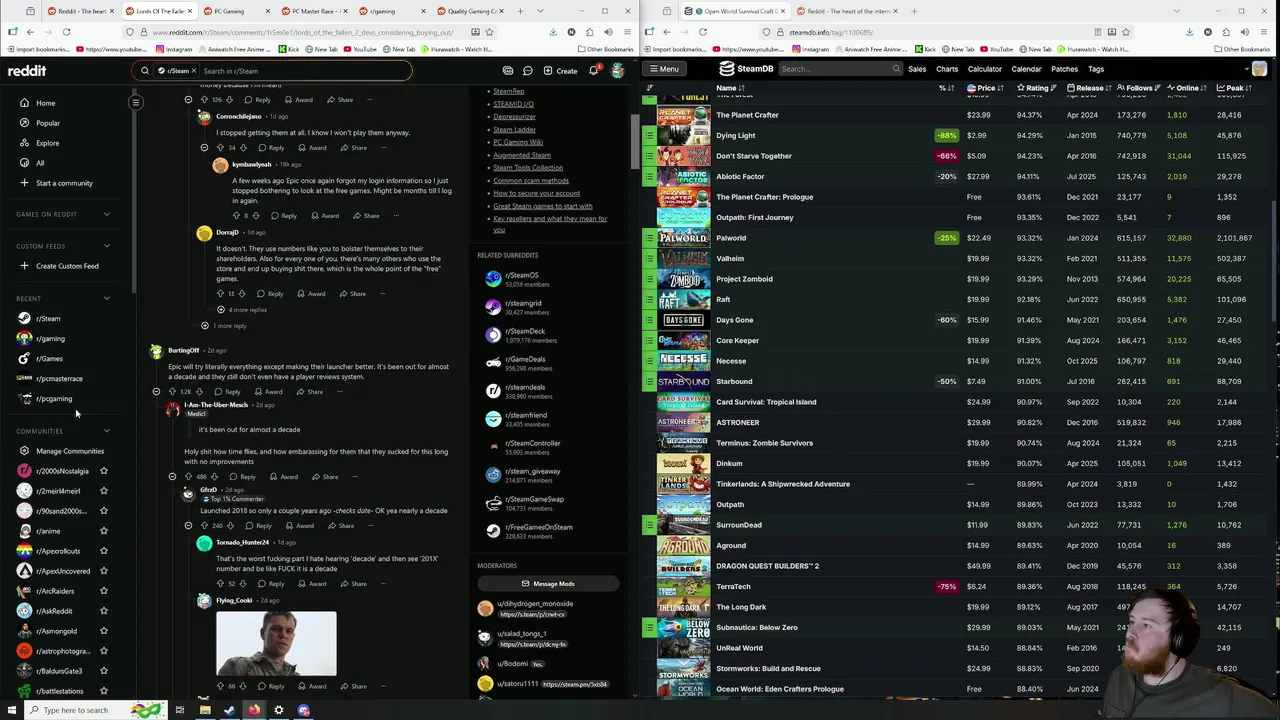Screen dimensions: 1280x720
Task: Favorite r/ArcRaiders with its star
Action: click(x=103, y=591)
